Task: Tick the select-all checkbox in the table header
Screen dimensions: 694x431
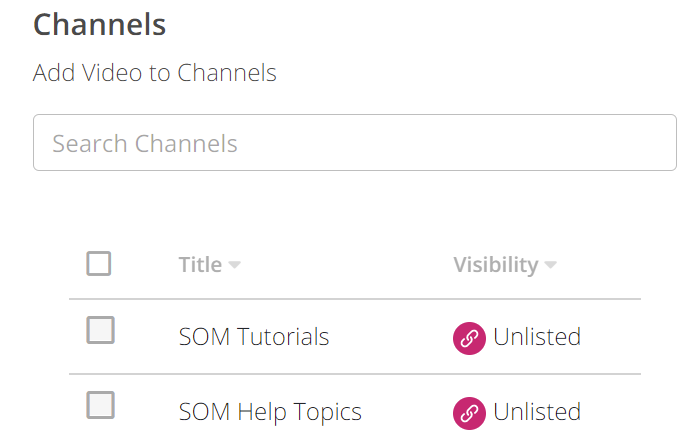Action: tap(99, 264)
